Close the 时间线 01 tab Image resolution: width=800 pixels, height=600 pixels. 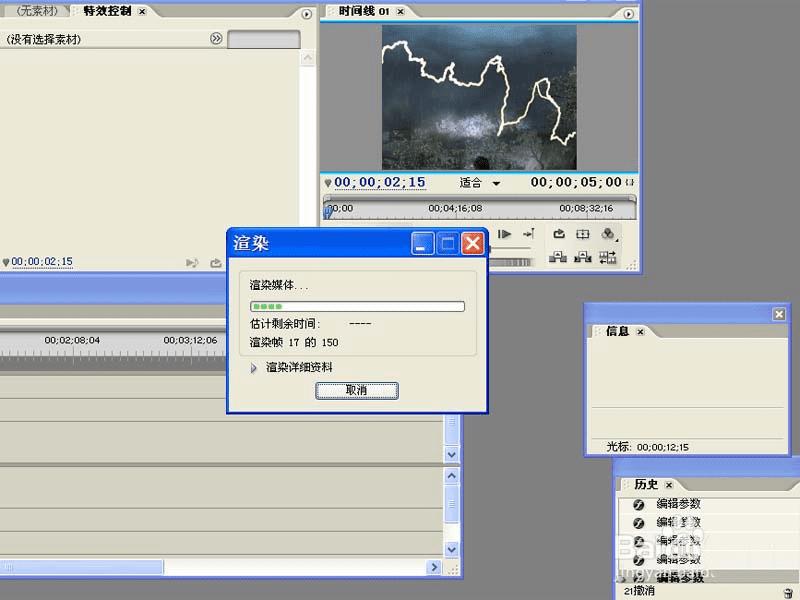pos(401,11)
